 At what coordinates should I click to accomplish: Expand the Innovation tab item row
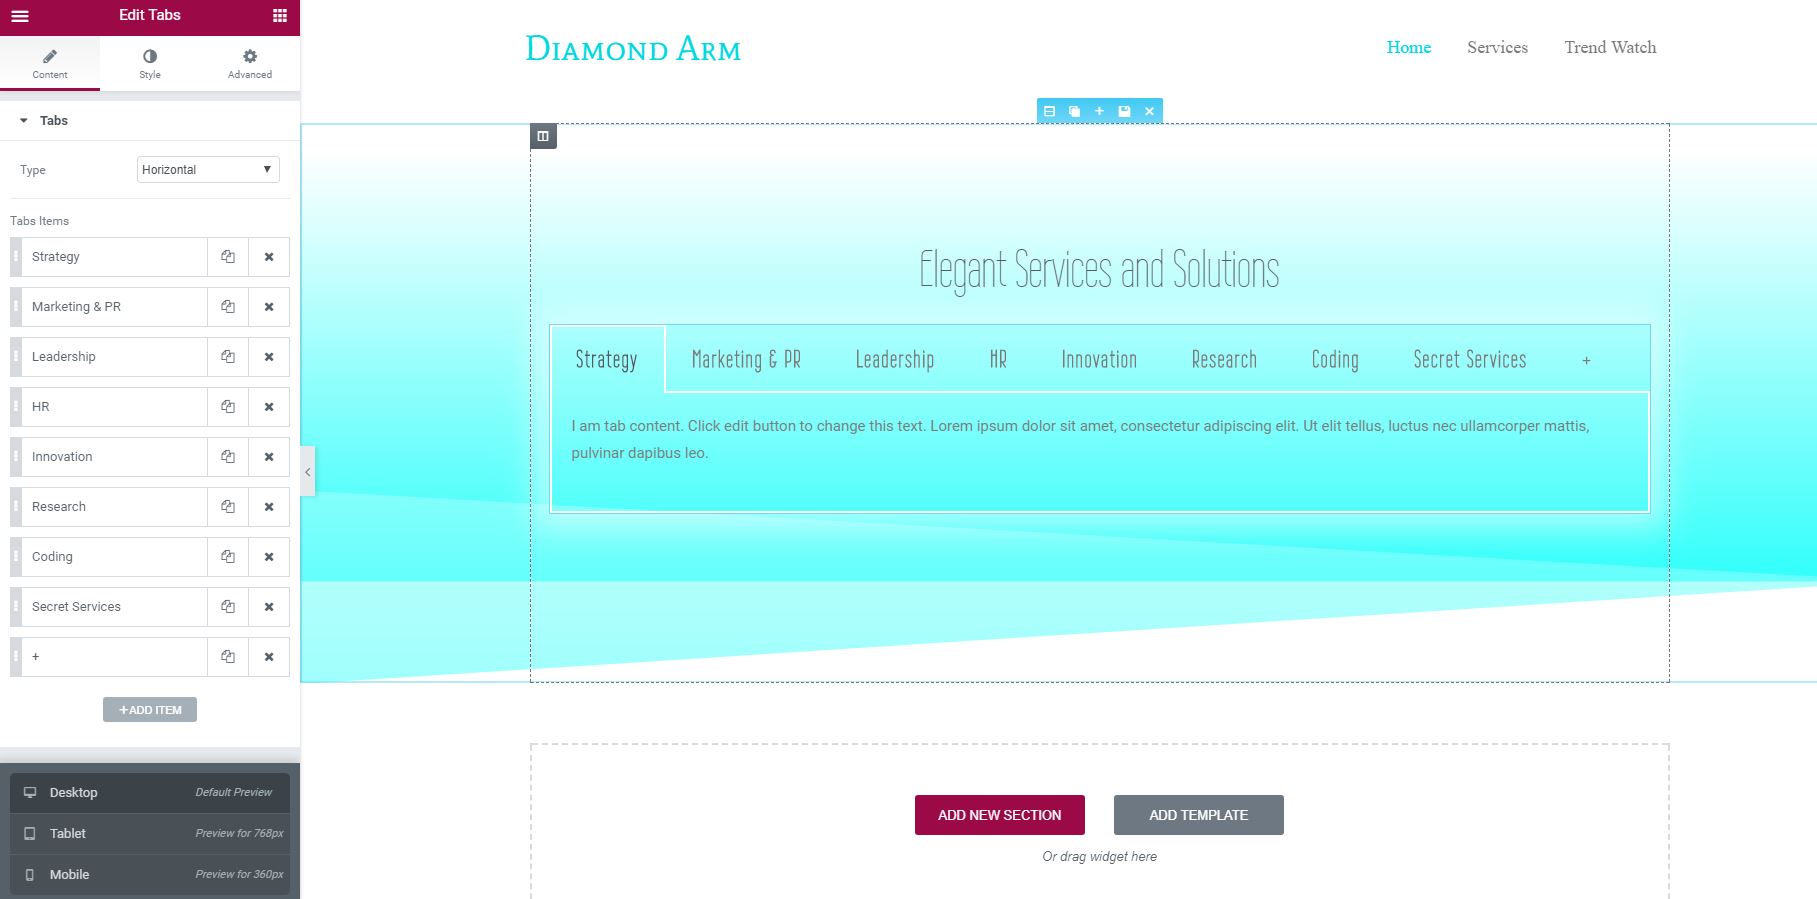[x=114, y=457]
